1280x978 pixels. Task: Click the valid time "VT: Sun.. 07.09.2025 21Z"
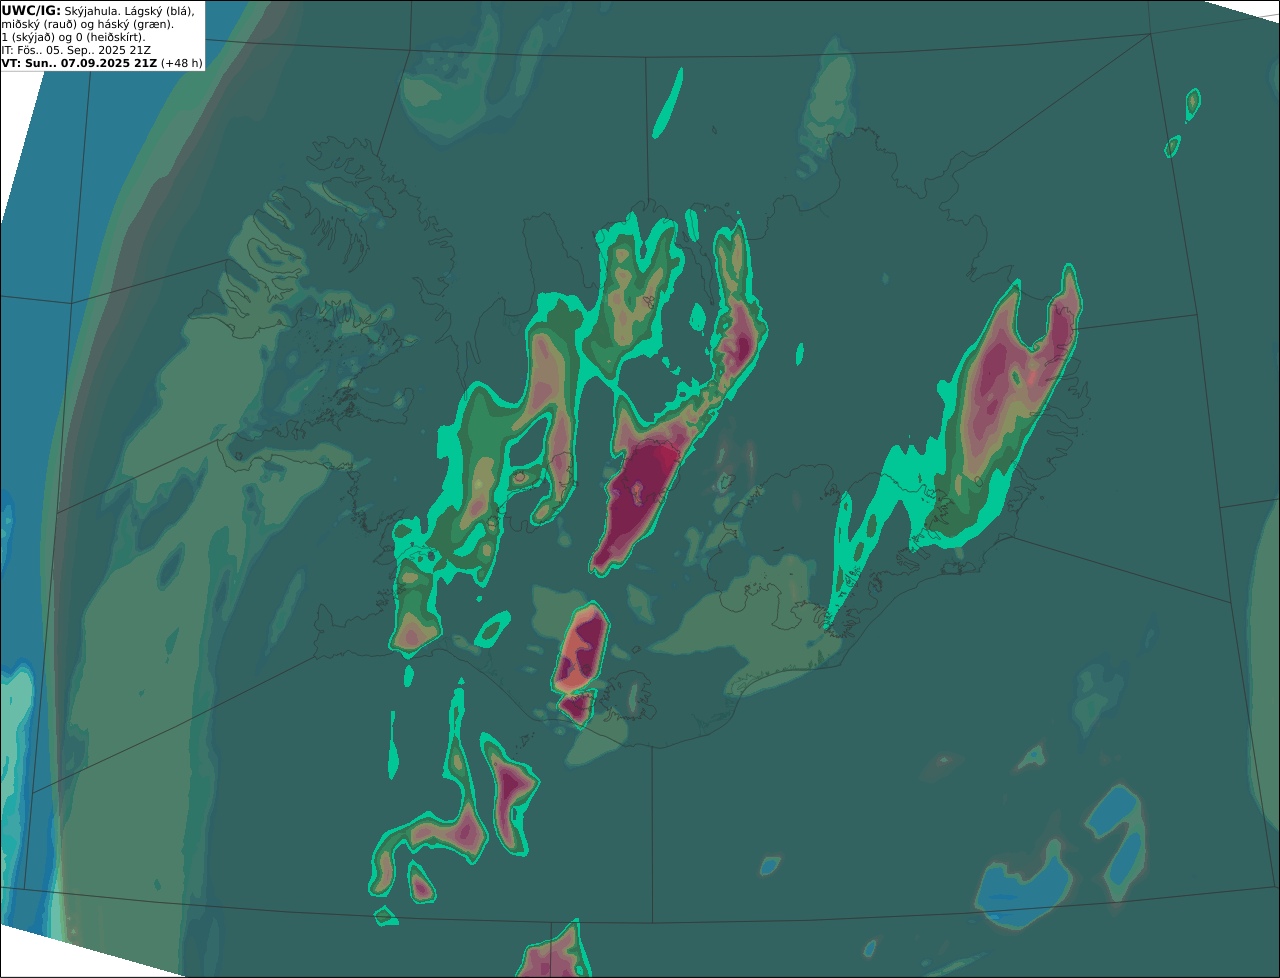coord(79,63)
